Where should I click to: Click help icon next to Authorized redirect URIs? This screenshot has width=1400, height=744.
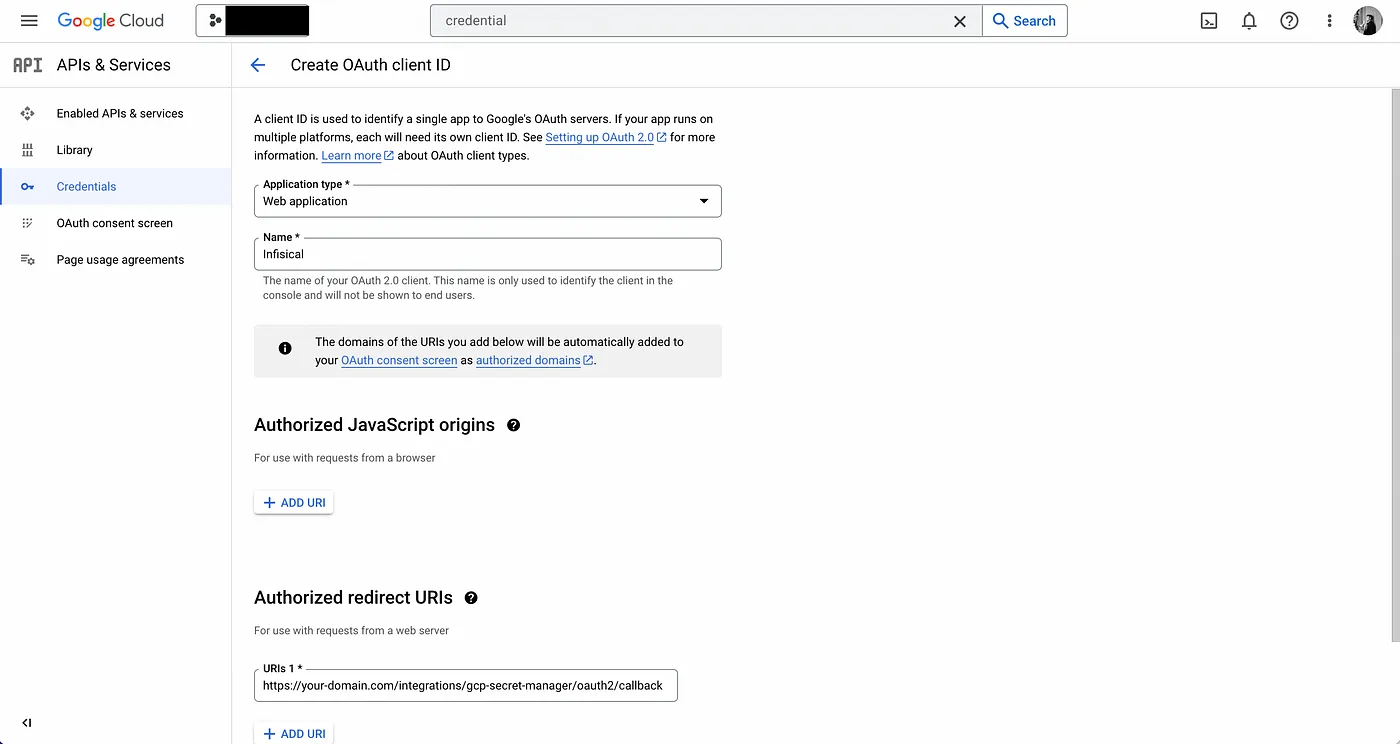point(471,598)
